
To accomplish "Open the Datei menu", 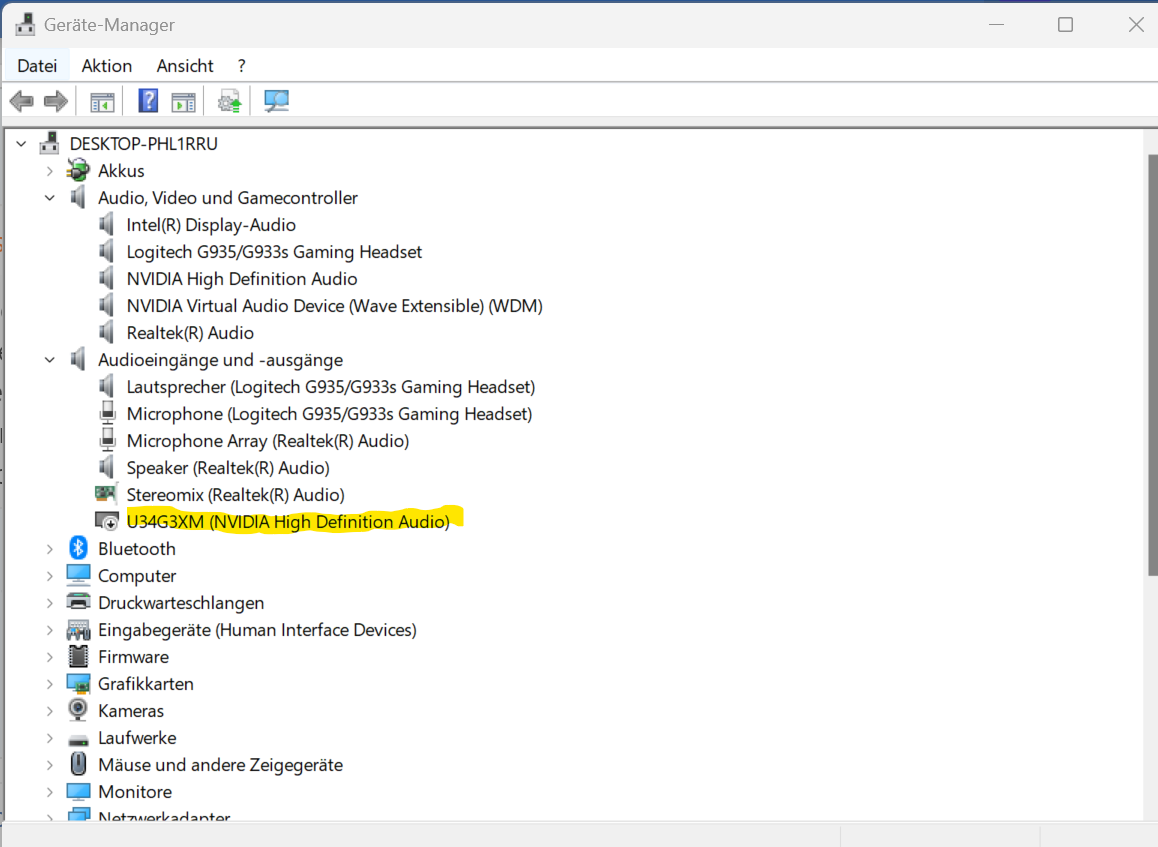I will pos(37,66).
